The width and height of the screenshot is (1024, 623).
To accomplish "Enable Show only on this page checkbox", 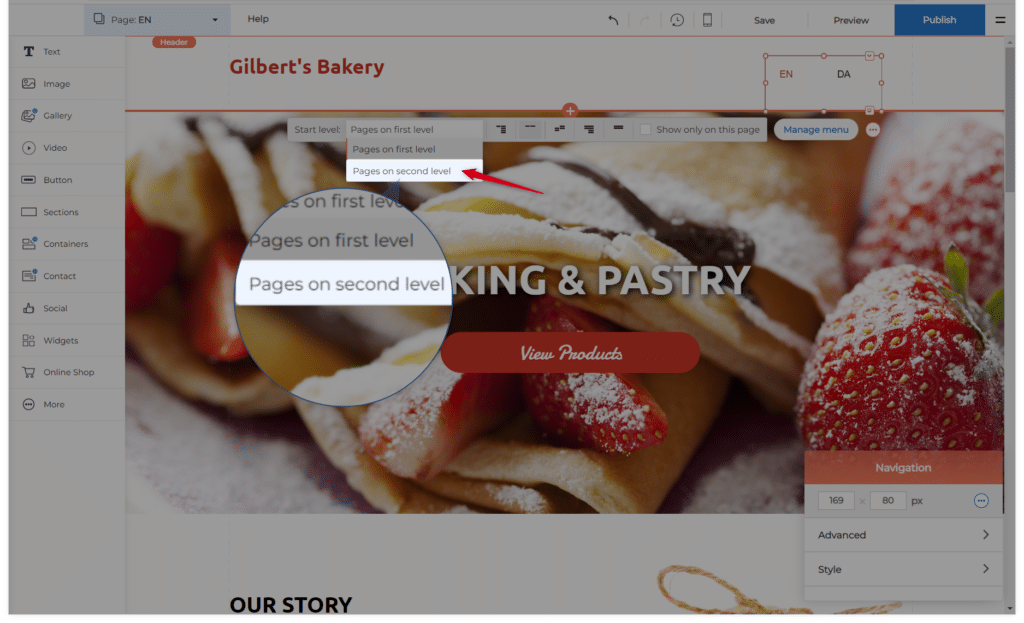I will click(x=645, y=129).
